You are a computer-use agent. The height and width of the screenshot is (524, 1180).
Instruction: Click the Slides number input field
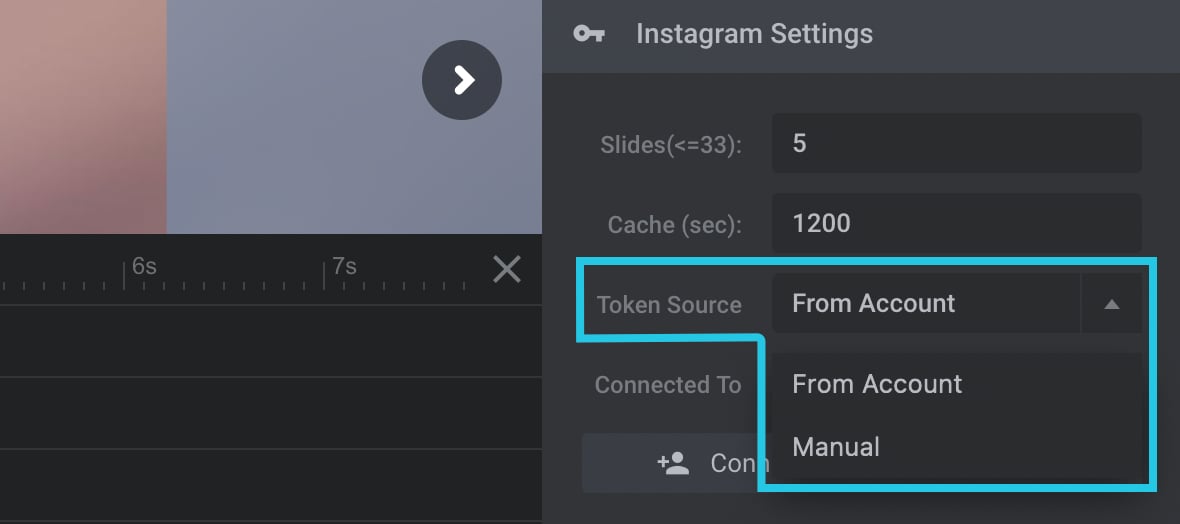click(956, 143)
